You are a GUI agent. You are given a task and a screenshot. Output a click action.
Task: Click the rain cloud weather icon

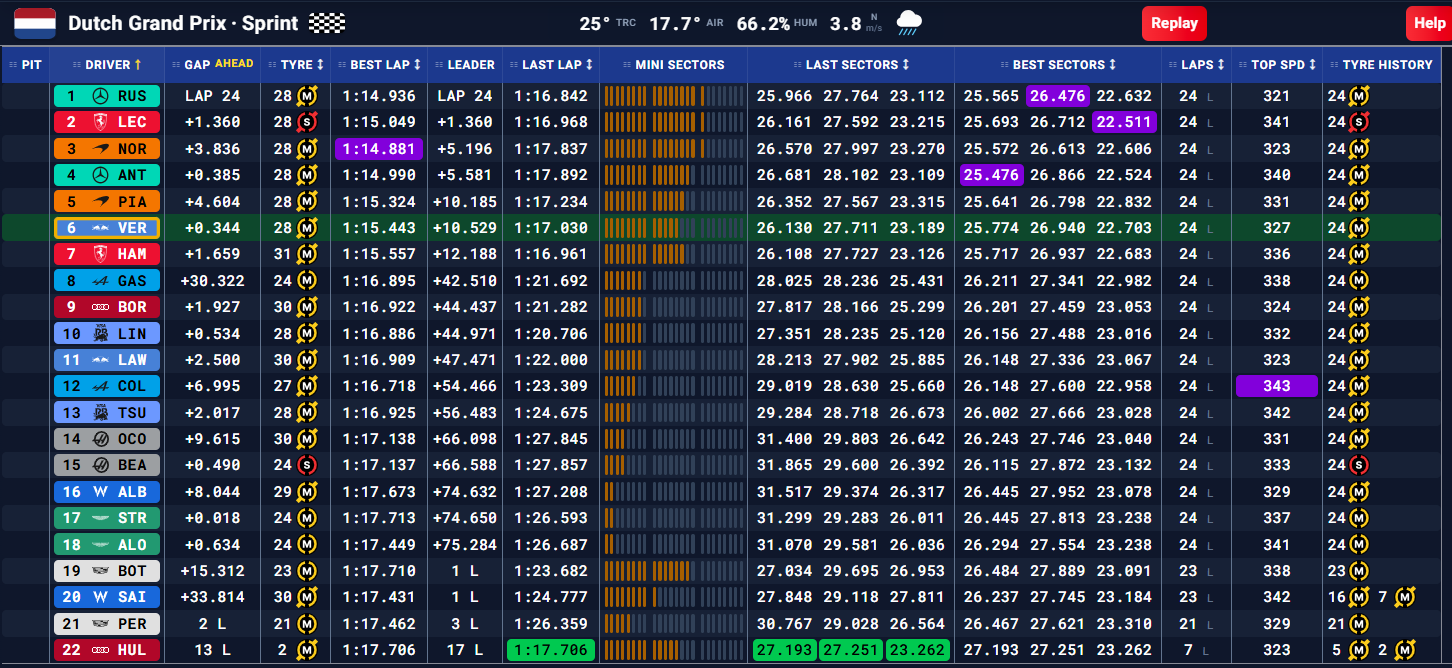point(909,23)
